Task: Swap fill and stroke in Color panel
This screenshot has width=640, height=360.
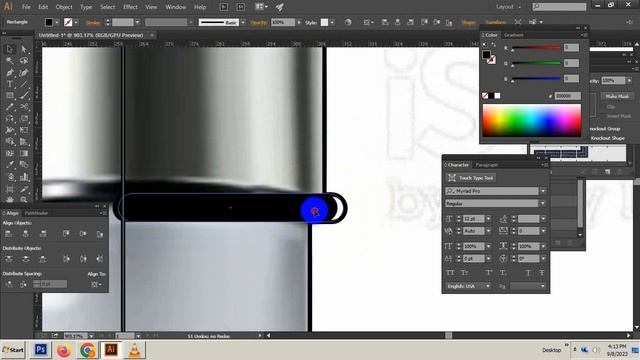Action: 493,44
